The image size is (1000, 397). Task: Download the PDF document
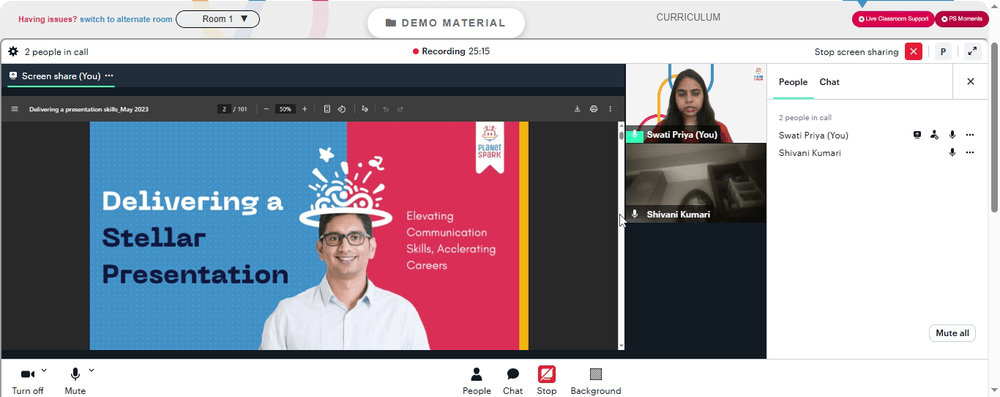coord(577,109)
